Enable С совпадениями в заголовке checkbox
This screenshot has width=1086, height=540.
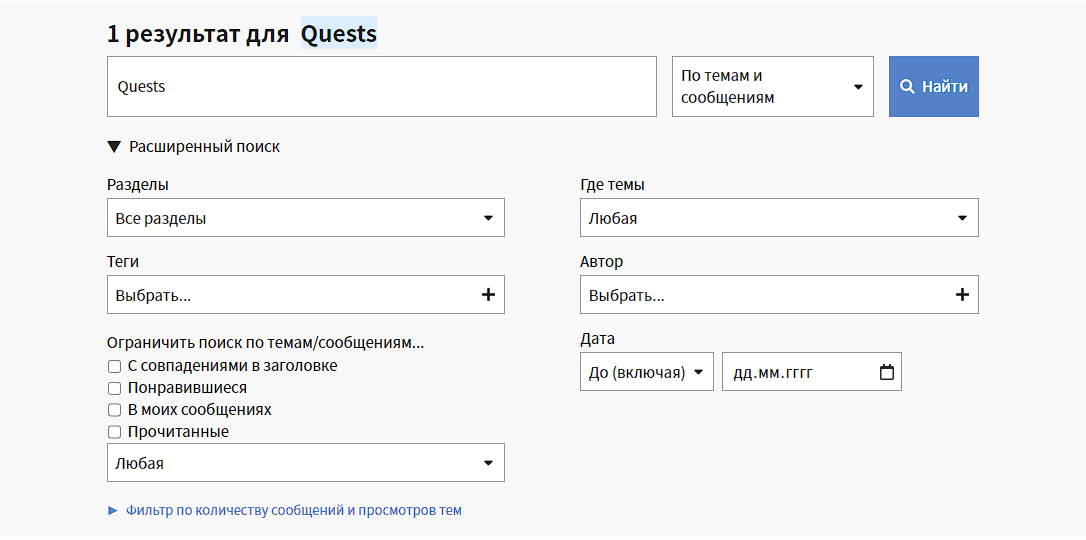[115, 366]
